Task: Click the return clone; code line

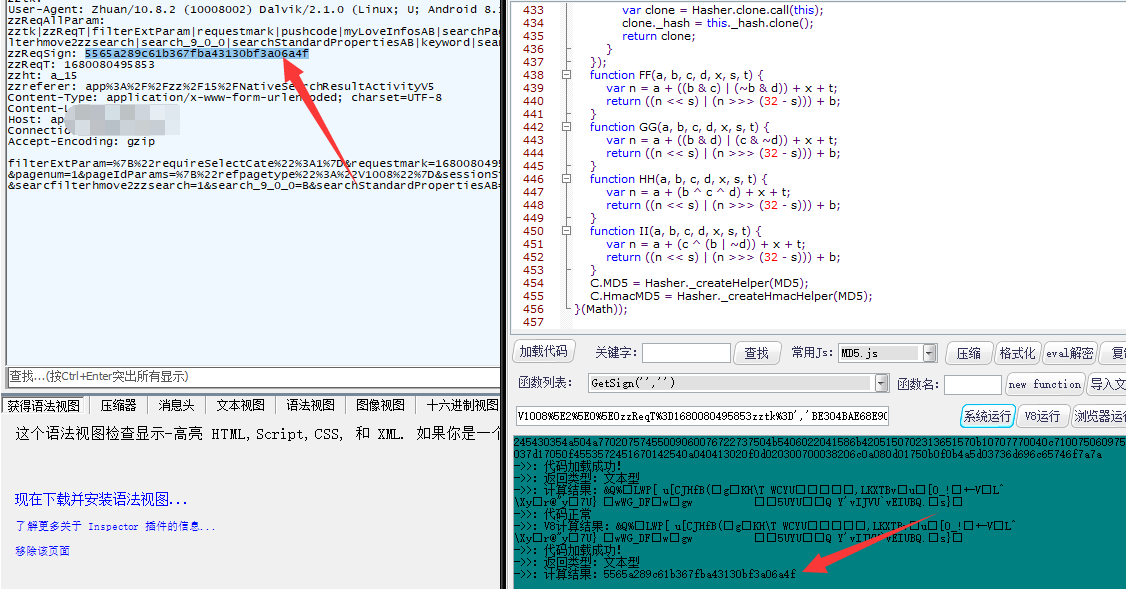Action: [x=659, y=36]
